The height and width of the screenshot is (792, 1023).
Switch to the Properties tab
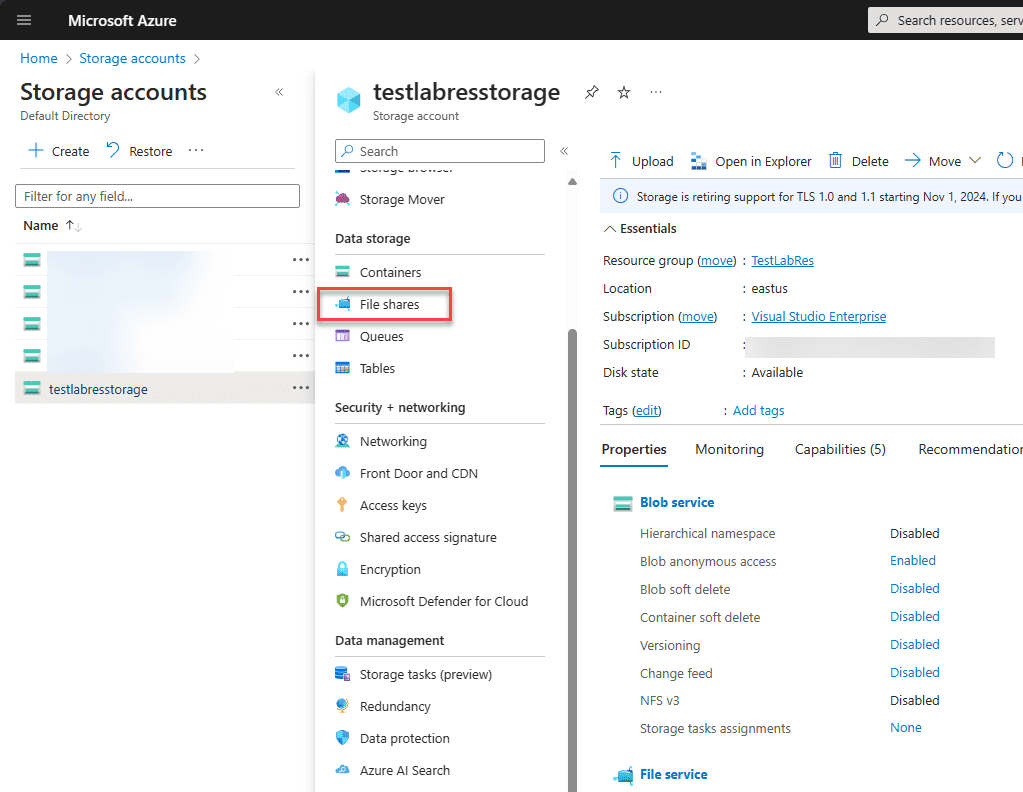[634, 449]
